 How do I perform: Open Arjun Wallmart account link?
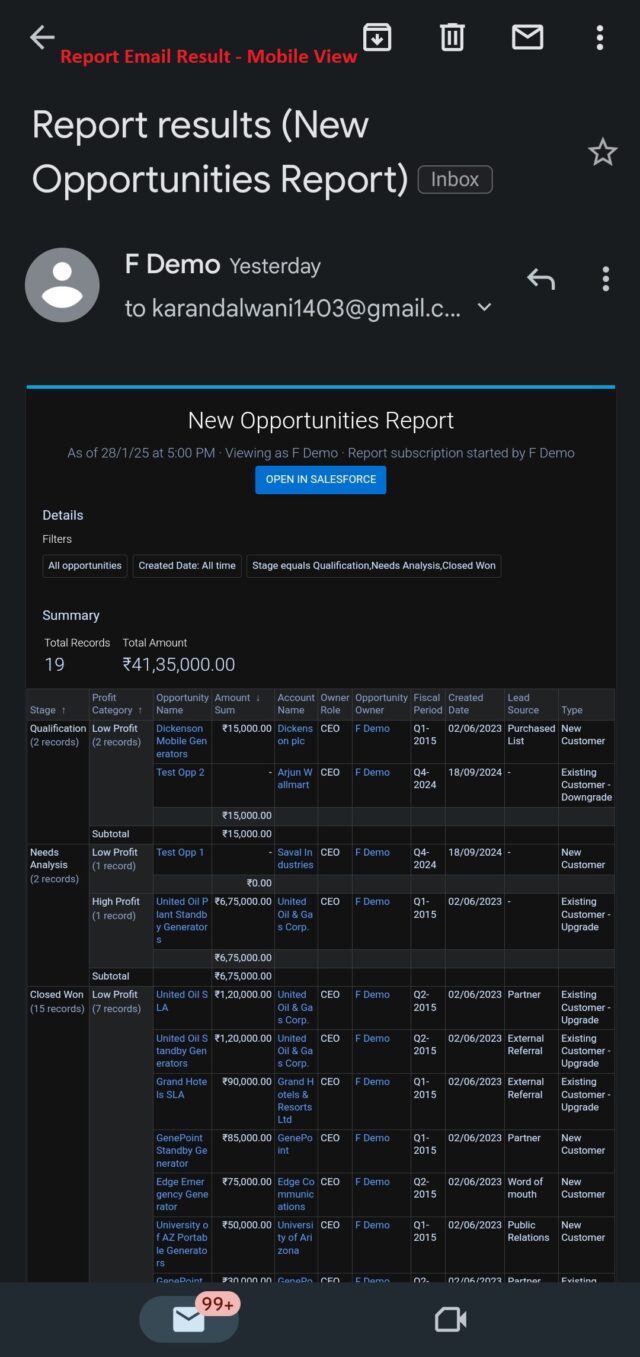coord(295,779)
